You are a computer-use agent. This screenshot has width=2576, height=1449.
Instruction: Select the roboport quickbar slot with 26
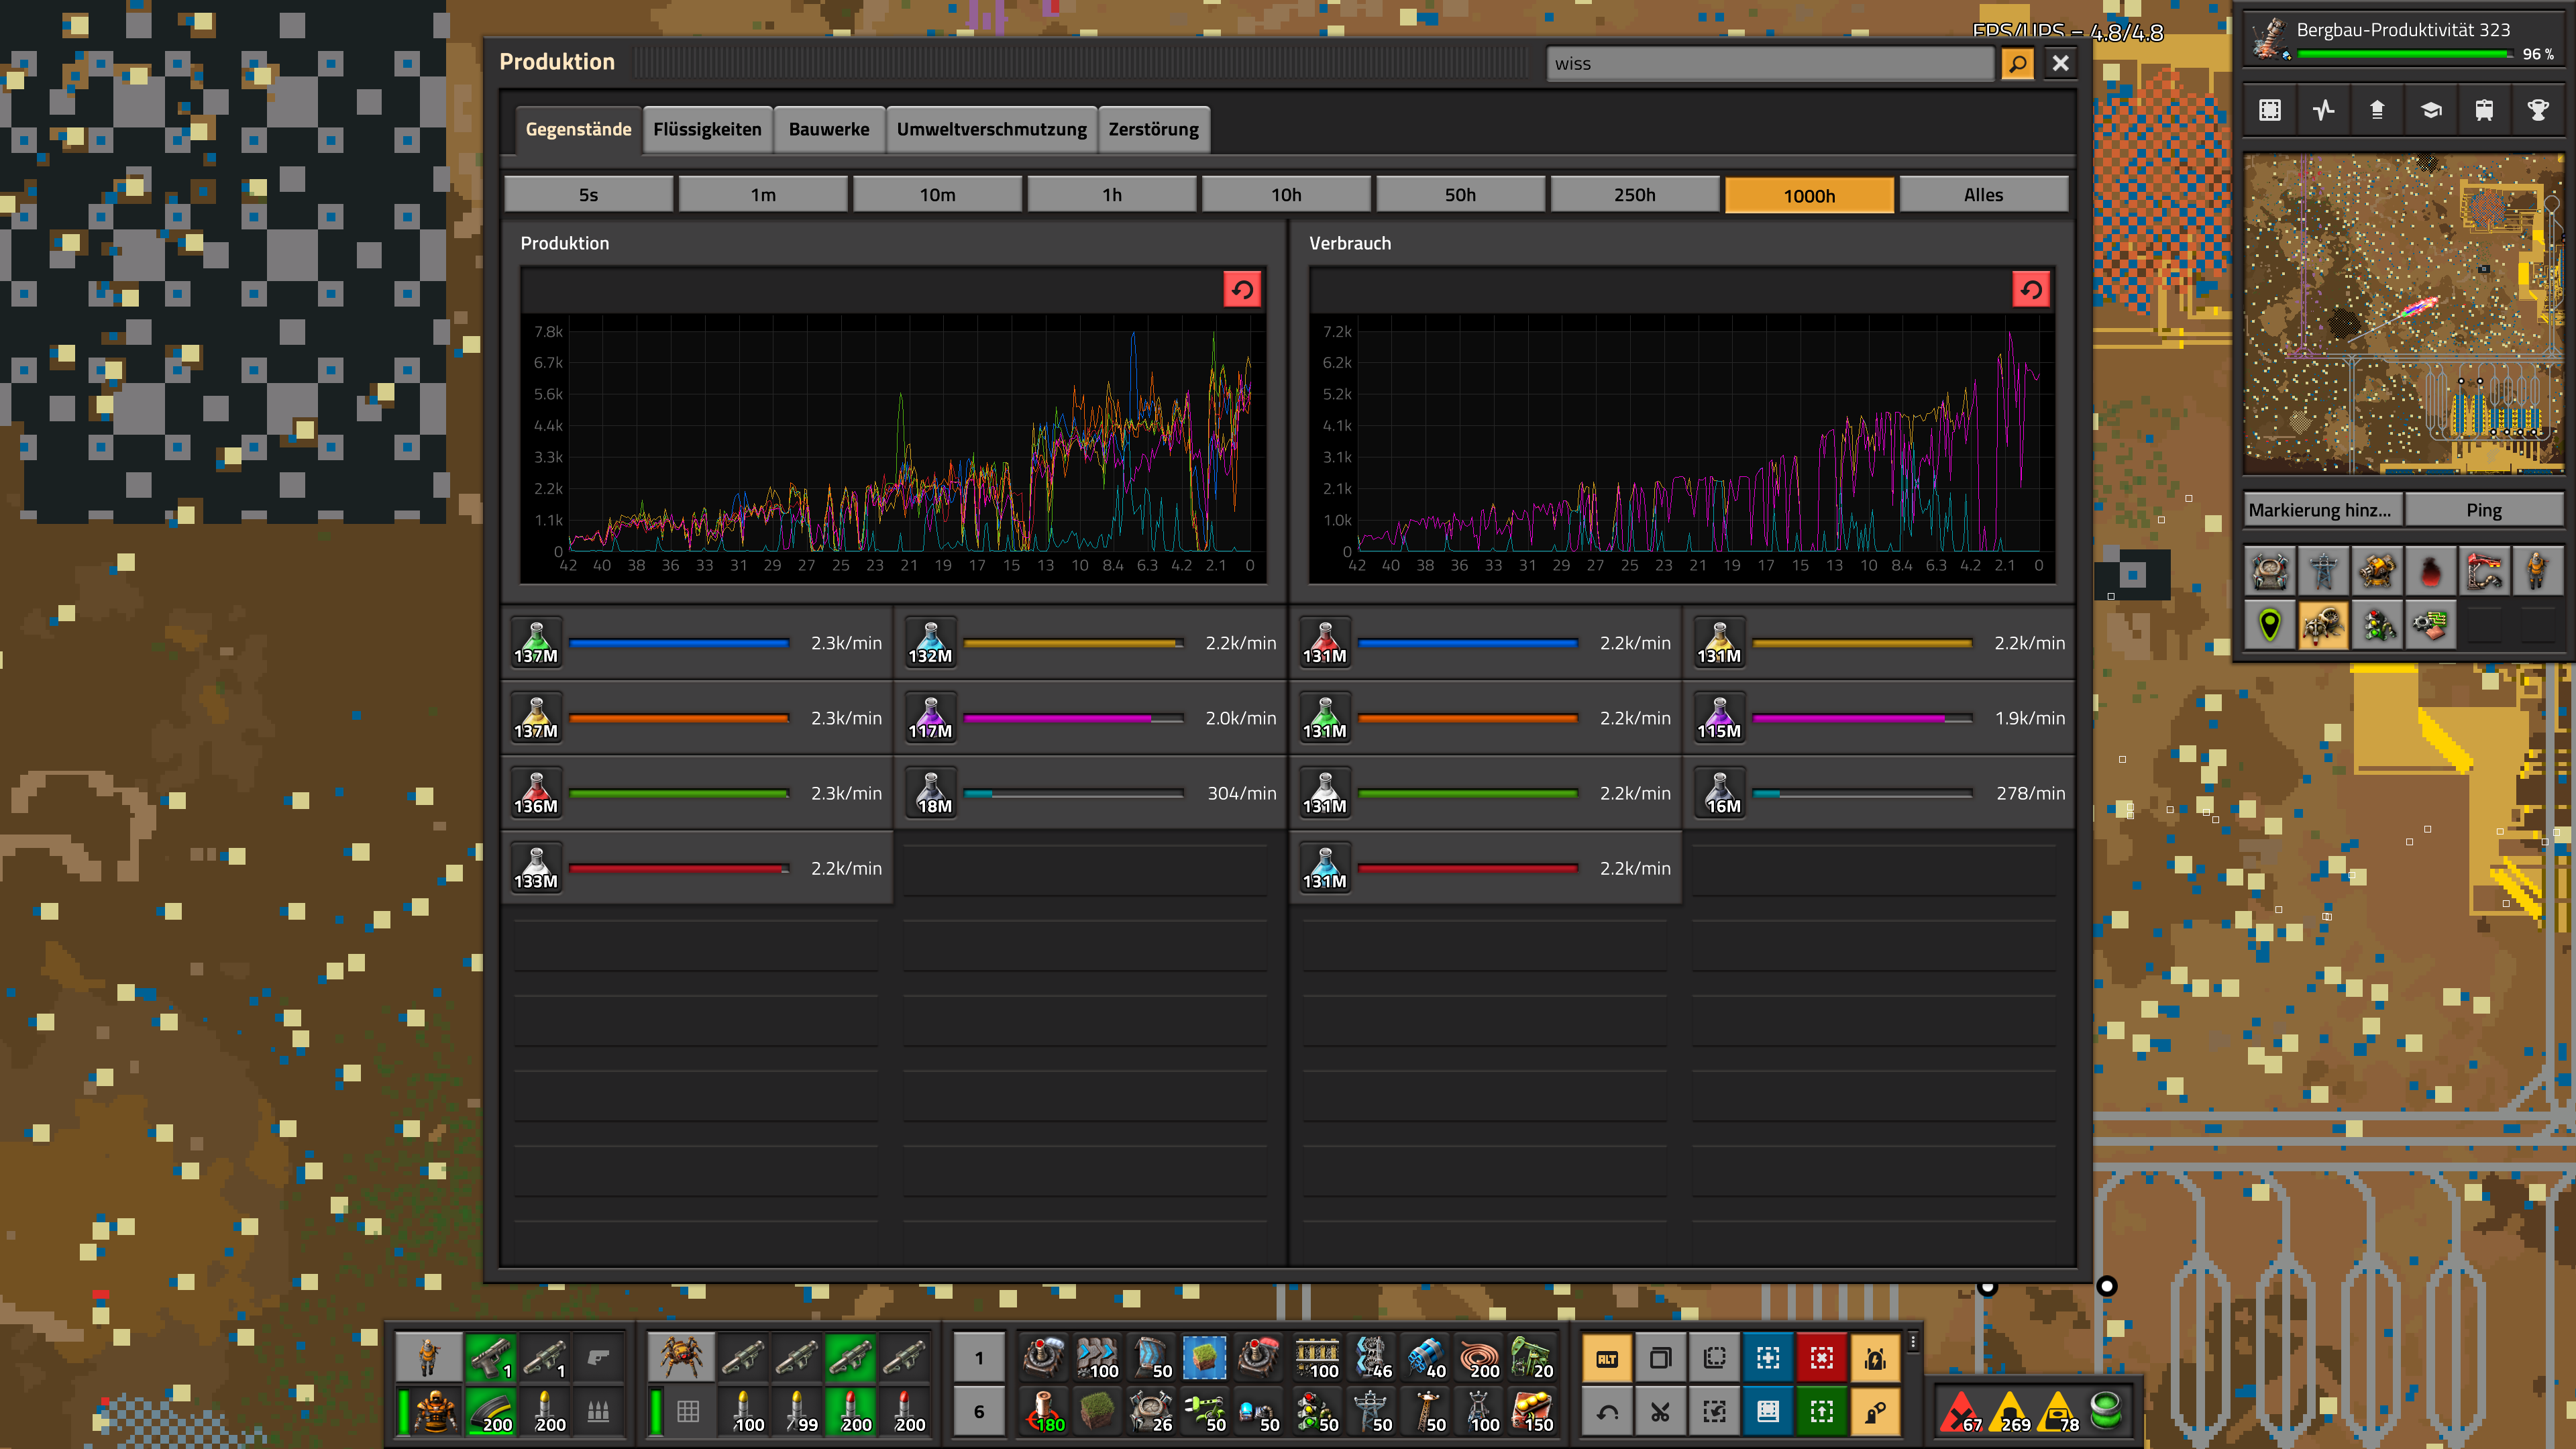tap(1151, 1411)
